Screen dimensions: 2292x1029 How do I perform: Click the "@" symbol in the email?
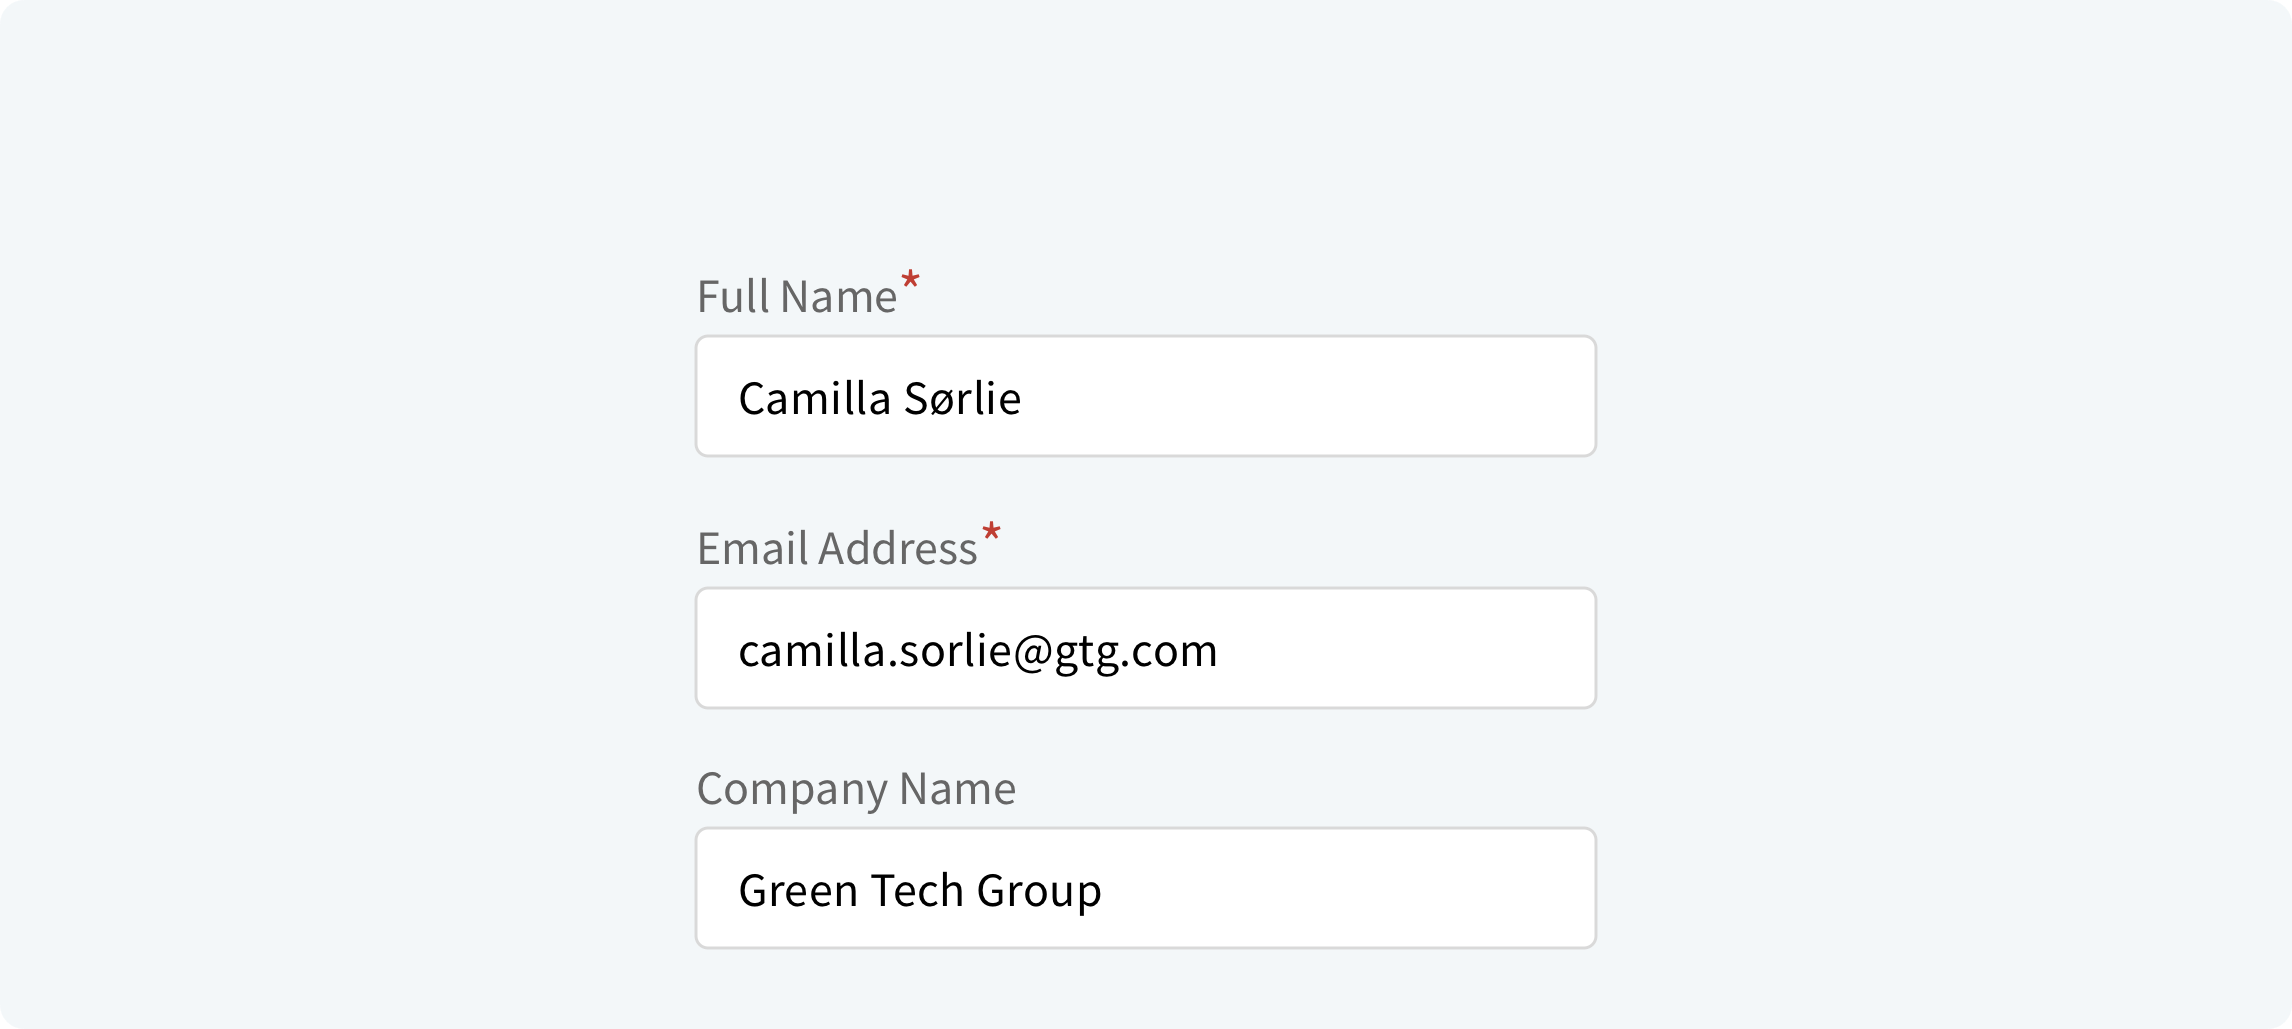(x=1033, y=651)
